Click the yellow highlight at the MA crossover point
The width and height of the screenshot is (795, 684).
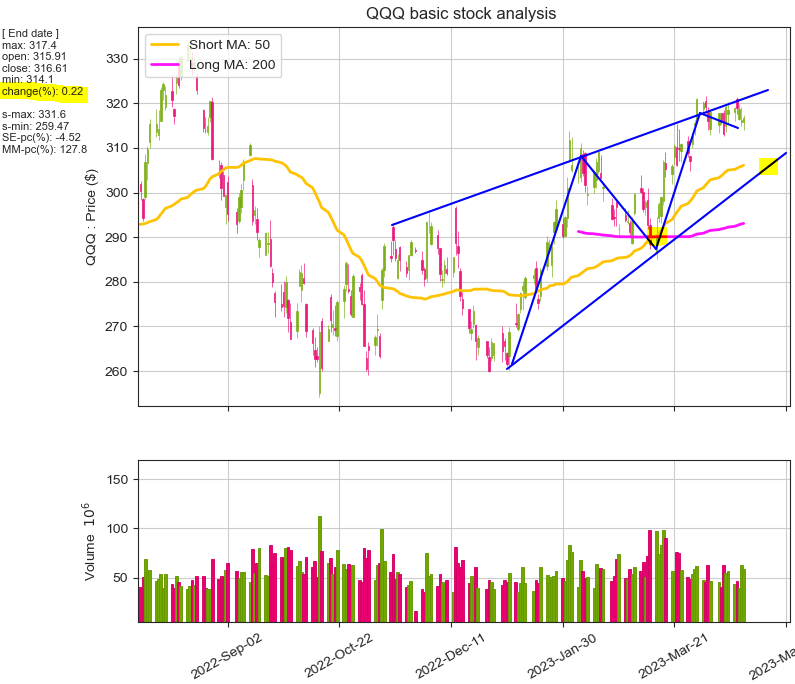657,237
